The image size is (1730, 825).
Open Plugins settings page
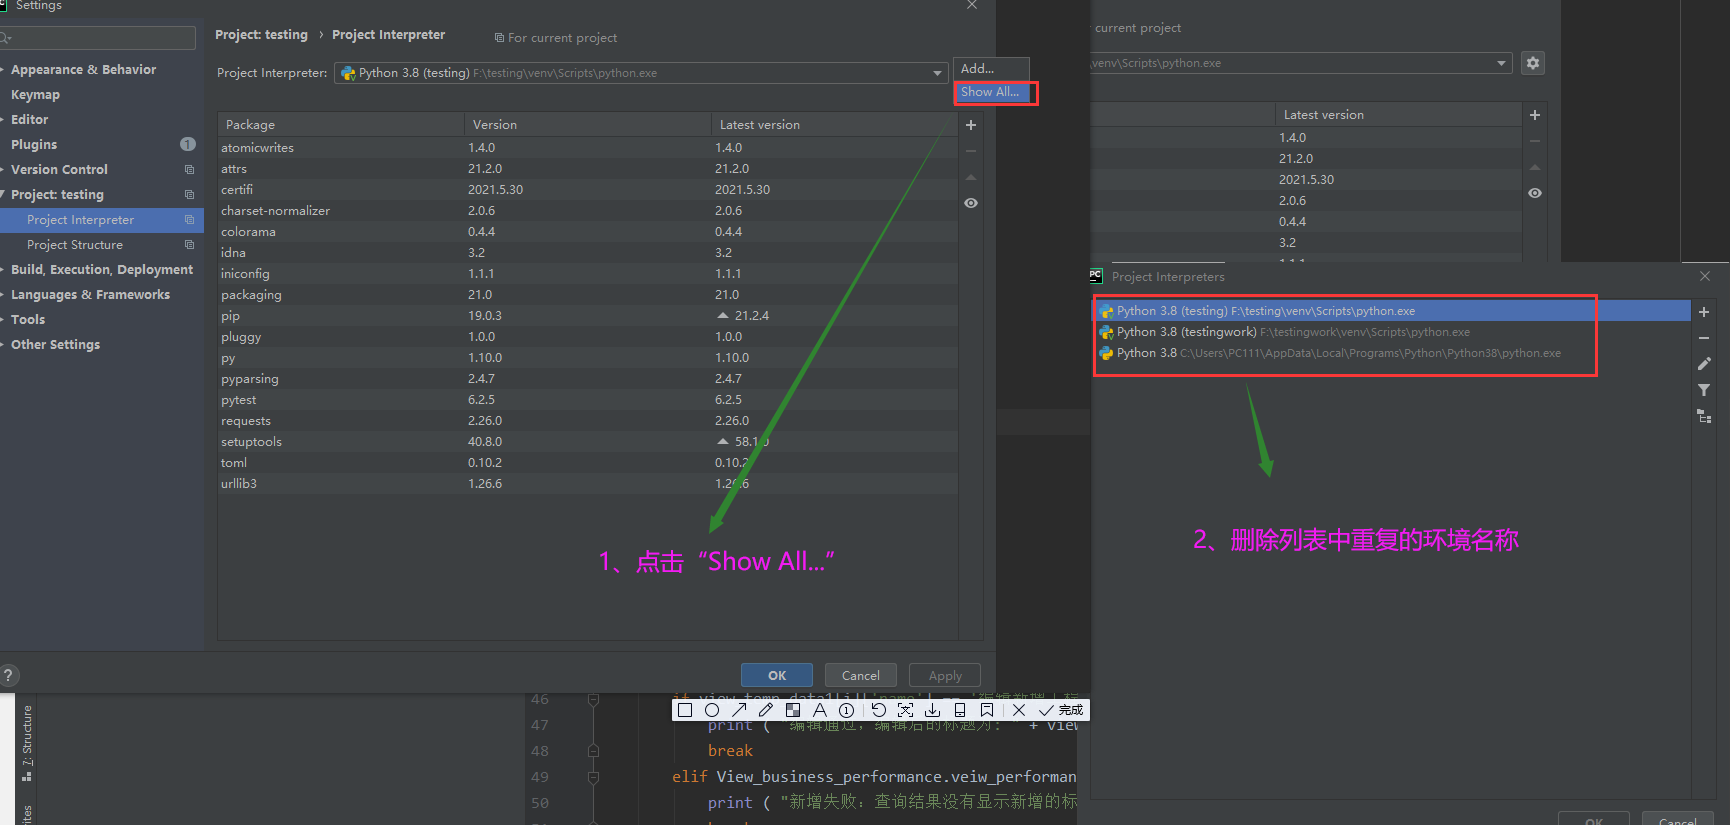coord(34,145)
